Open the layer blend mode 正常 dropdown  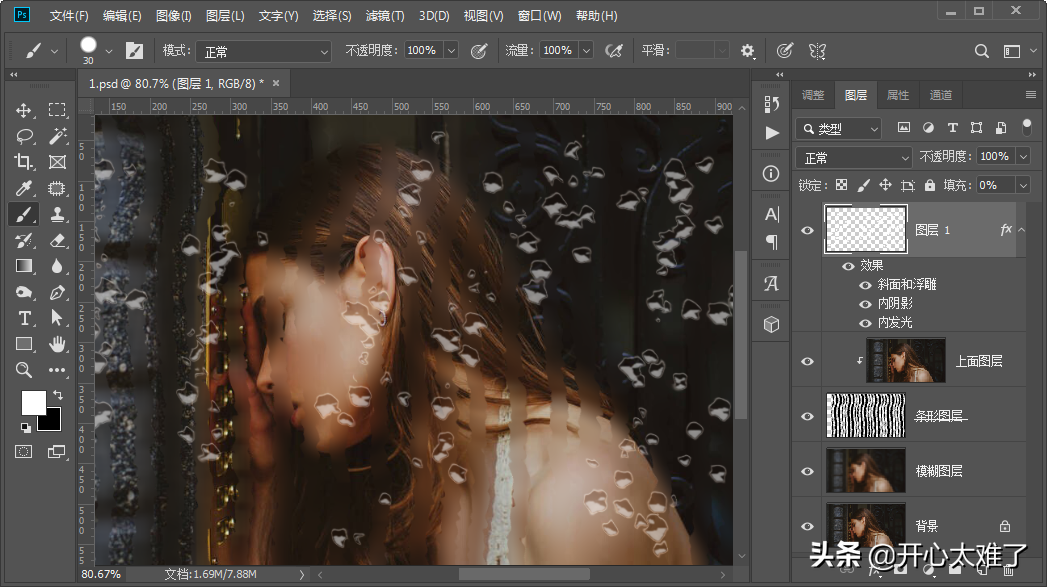(853, 158)
